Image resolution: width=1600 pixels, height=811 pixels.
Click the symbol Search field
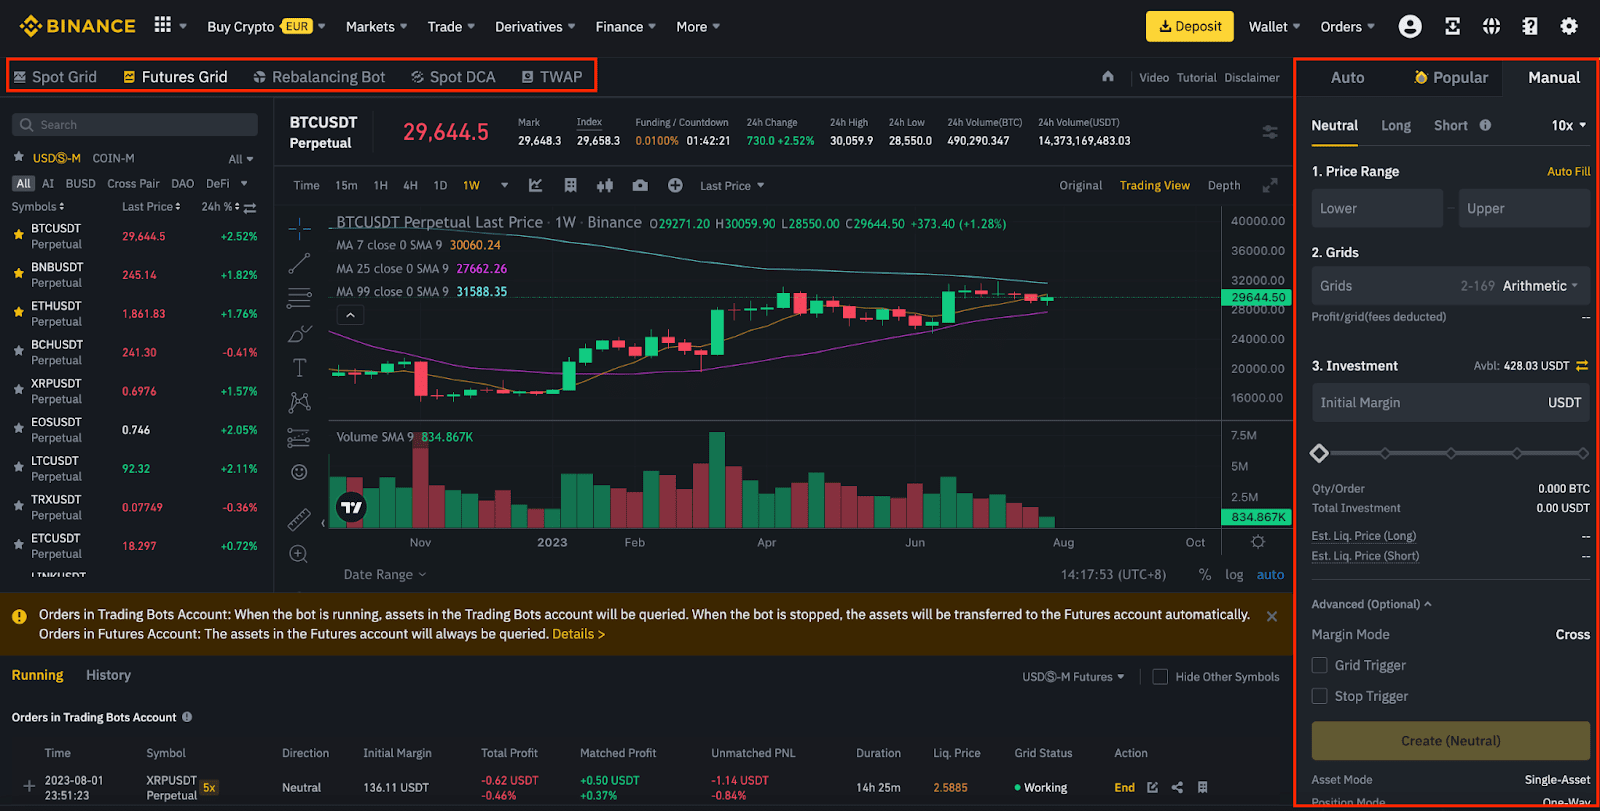click(x=135, y=125)
